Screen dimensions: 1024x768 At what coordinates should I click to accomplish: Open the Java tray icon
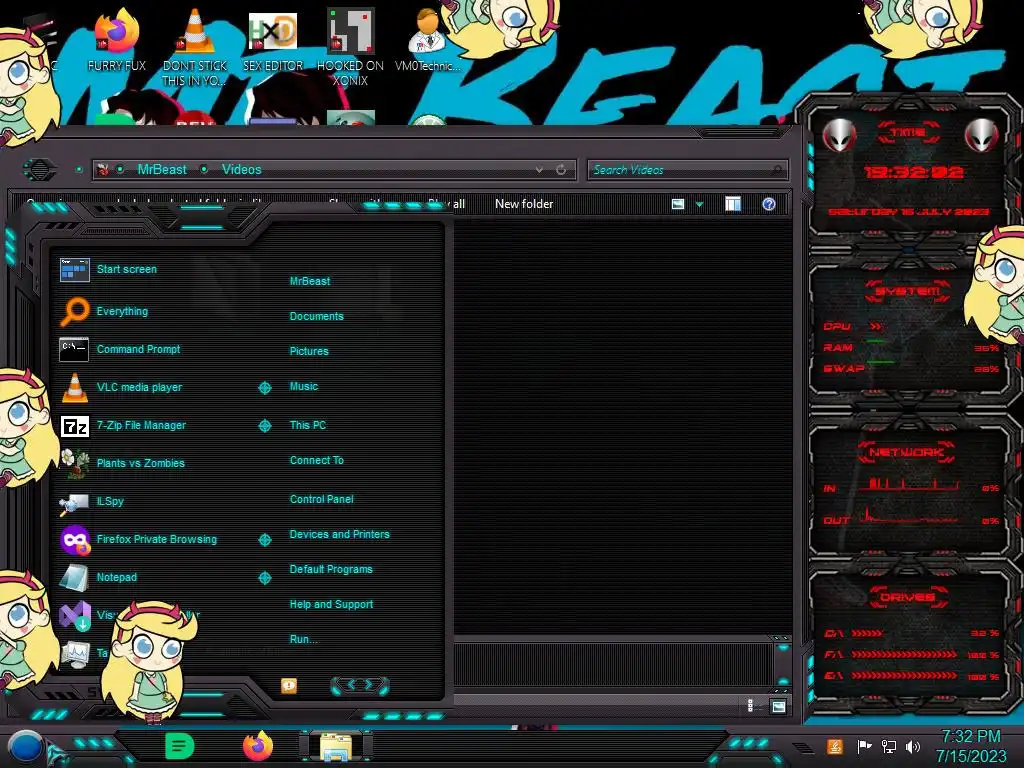[835, 746]
